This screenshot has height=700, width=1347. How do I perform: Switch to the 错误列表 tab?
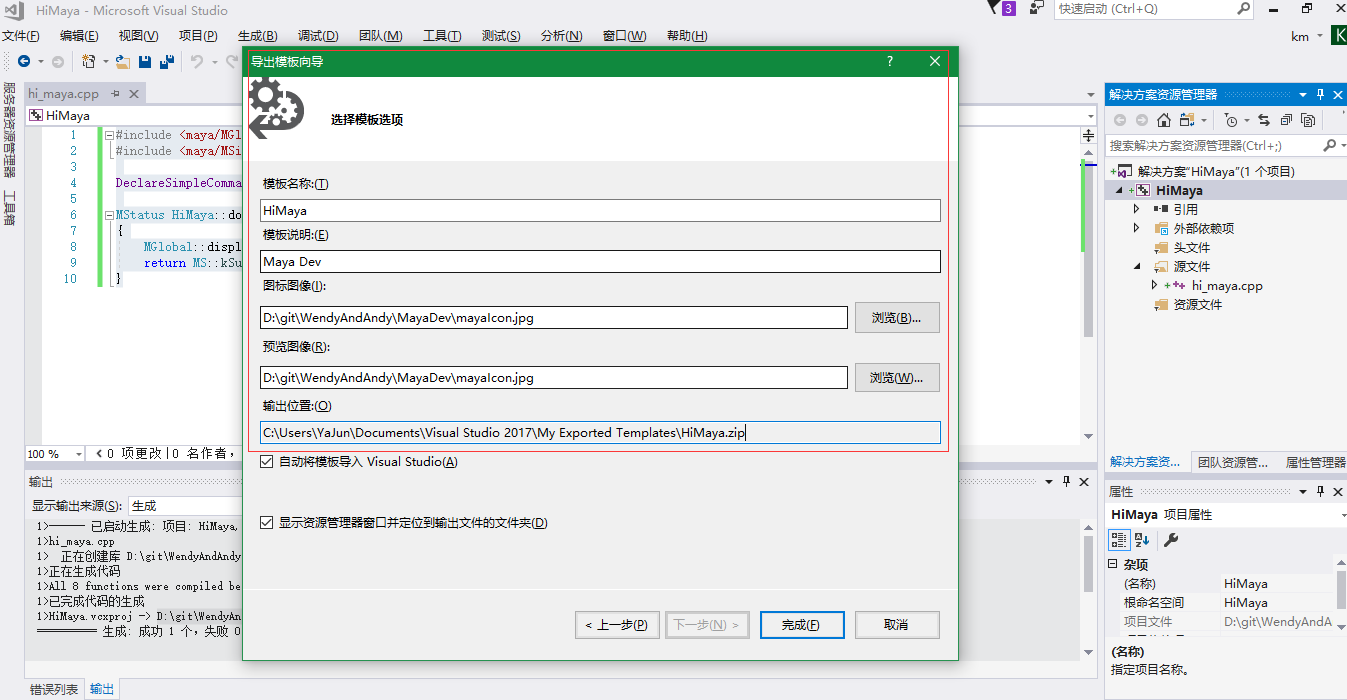54,689
